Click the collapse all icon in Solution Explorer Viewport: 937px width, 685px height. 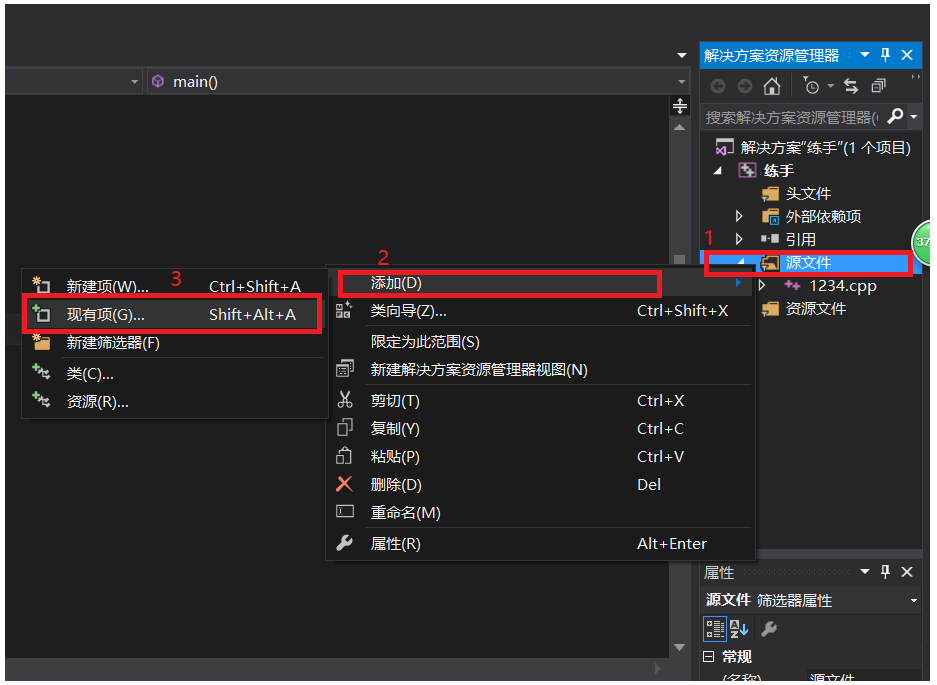point(878,87)
